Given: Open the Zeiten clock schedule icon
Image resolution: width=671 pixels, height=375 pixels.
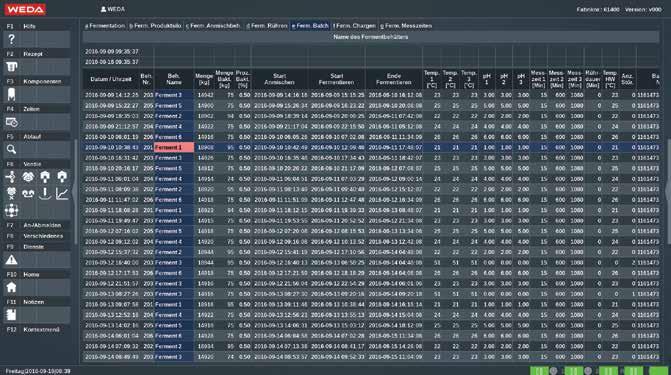Looking at the screenshot, I should (x=12, y=122).
